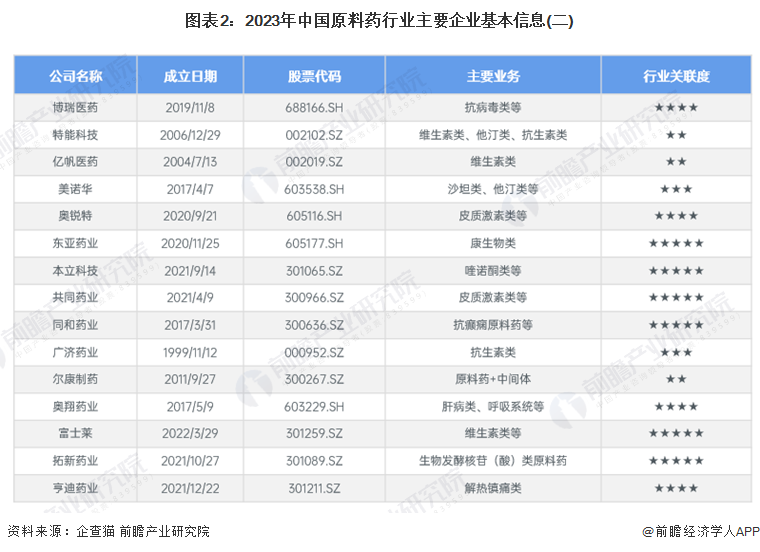Click stock code 300636.SZ
The width and height of the screenshot is (760, 552).
pyautogui.click(x=314, y=325)
